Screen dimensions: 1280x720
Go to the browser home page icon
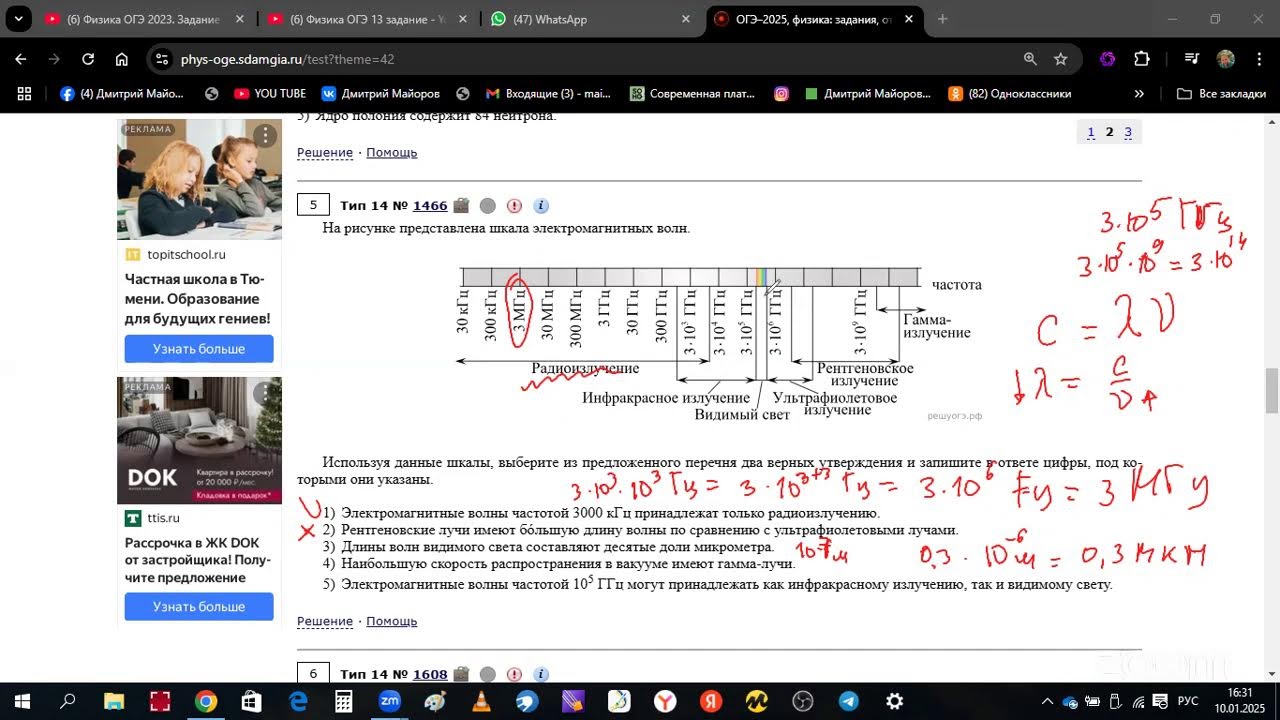pos(122,59)
